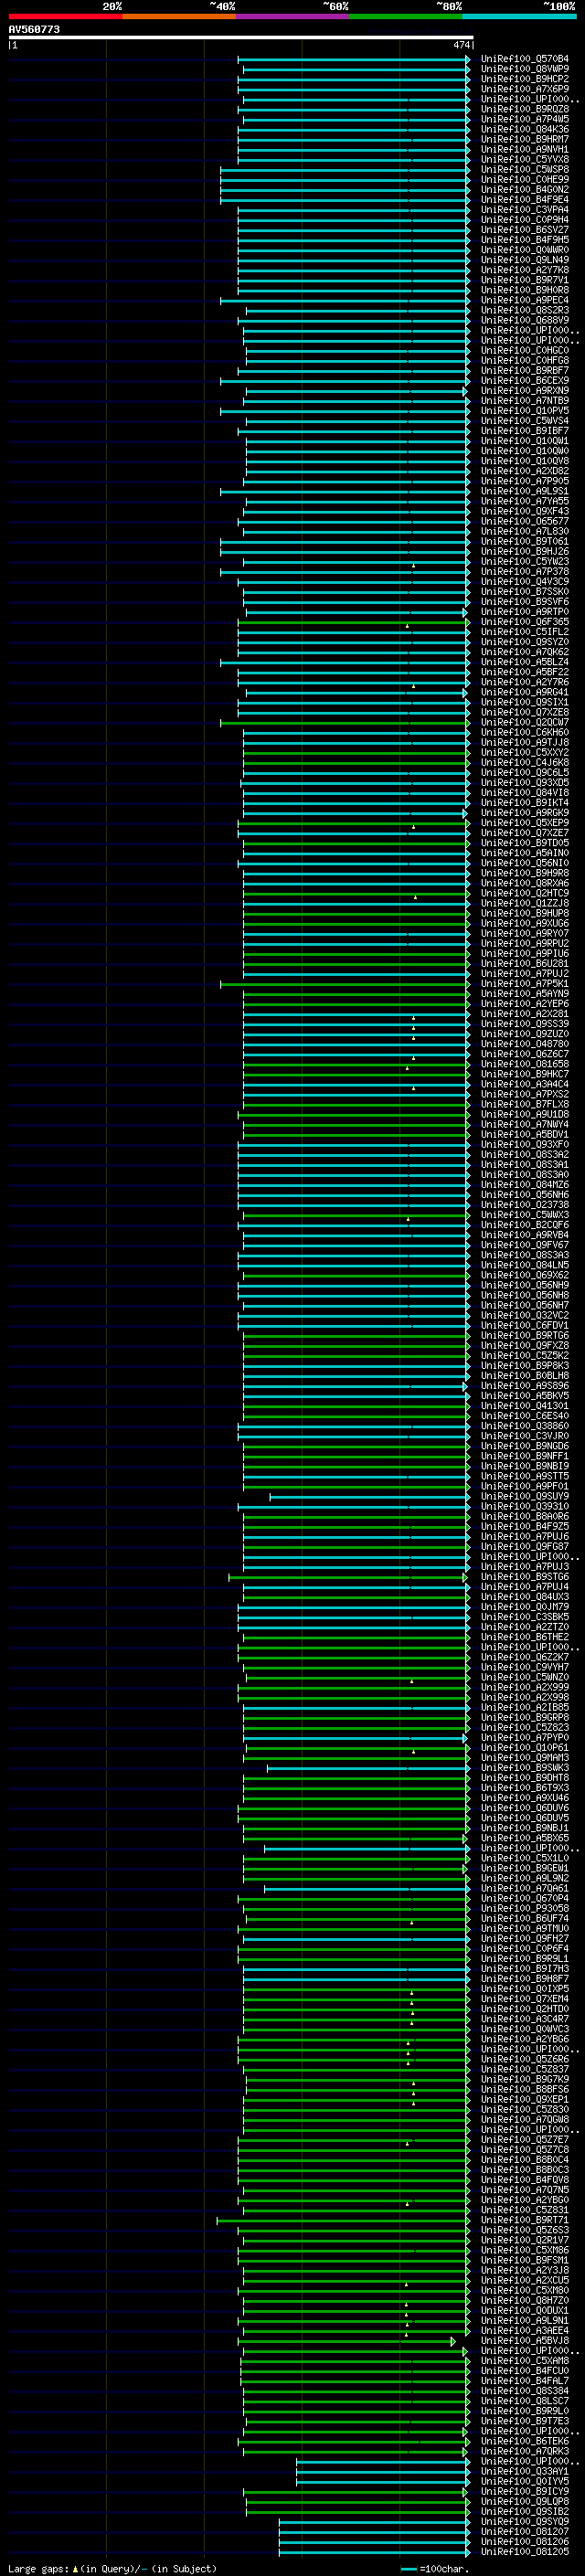Viewport: 585px width, 2576px height.
Task: Select the UniRef100_A9PEC4 label
Action: point(524,300)
